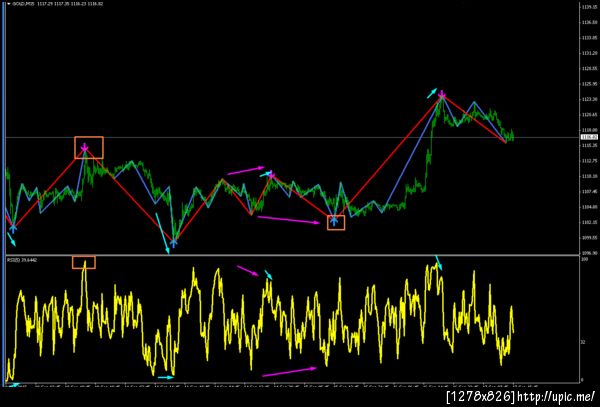Click the 32 level label on the RSI scale
Viewport: 600px width, 407px height.
(583, 342)
